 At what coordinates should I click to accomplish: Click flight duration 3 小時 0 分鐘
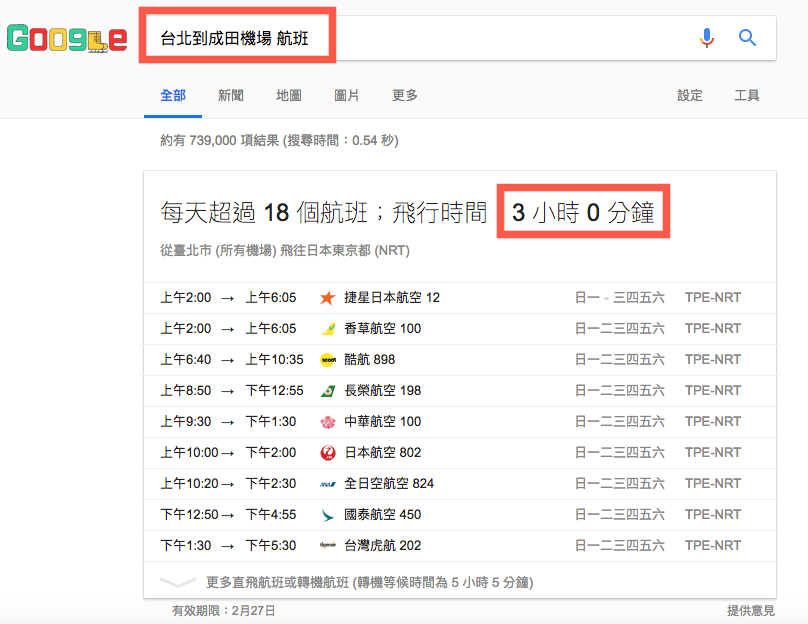pyautogui.click(x=583, y=212)
